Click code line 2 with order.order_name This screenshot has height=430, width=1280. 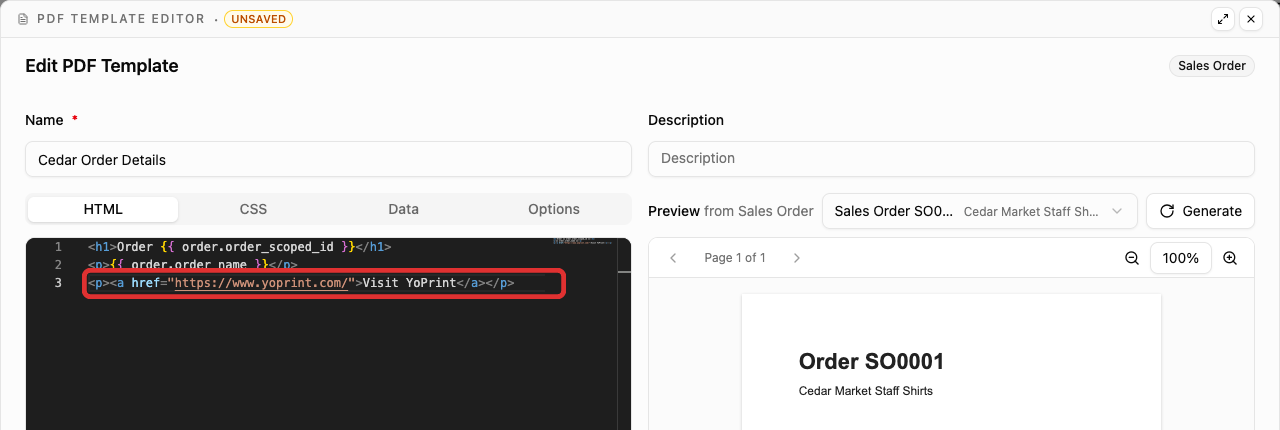[192, 265]
